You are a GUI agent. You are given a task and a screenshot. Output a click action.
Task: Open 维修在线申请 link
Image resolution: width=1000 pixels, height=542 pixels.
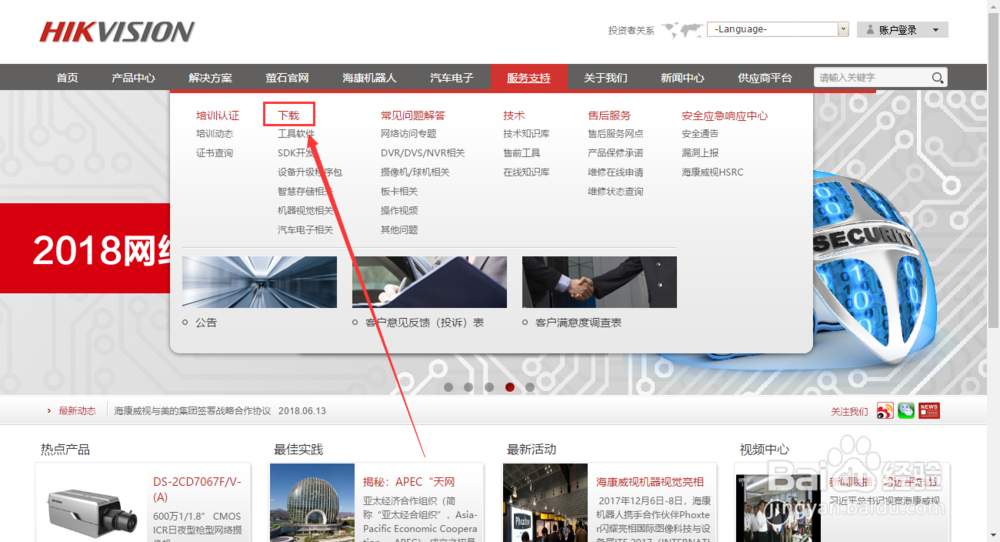point(615,172)
